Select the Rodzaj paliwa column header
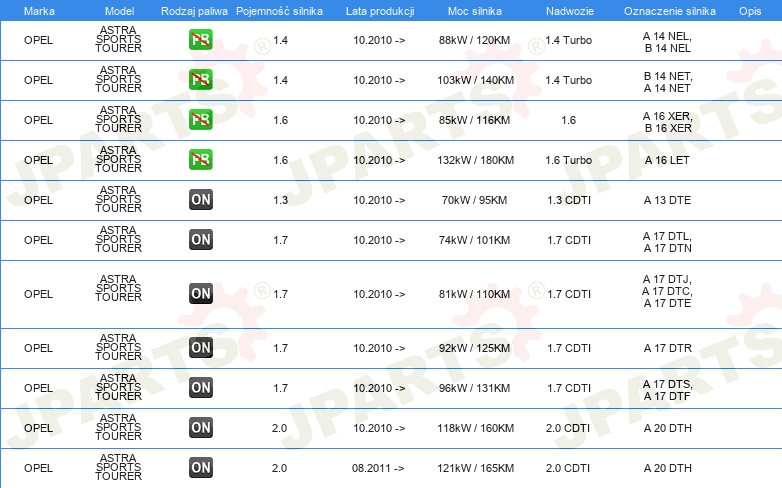Screen dimensions: 782x488 click(194, 11)
